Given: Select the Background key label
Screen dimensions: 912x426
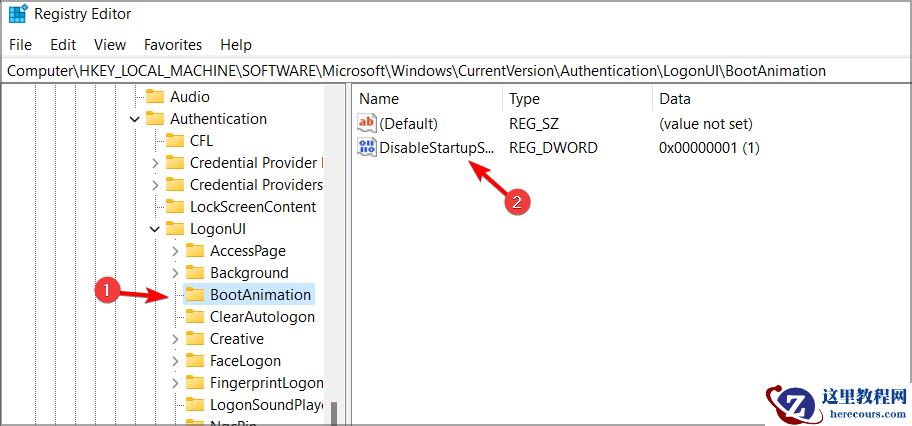Looking at the screenshot, I should 249,273.
